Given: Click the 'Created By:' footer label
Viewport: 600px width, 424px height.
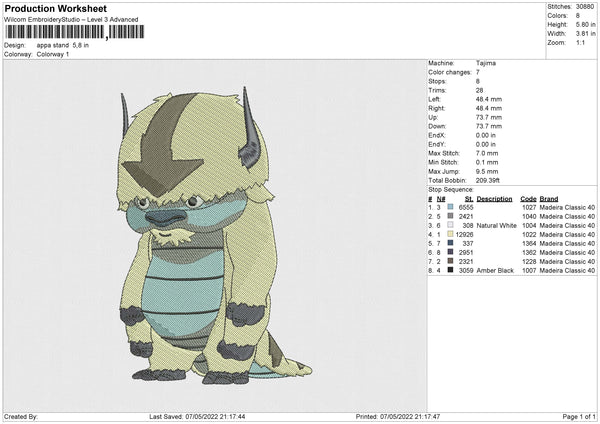Looking at the screenshot, I should pos(21,416).
